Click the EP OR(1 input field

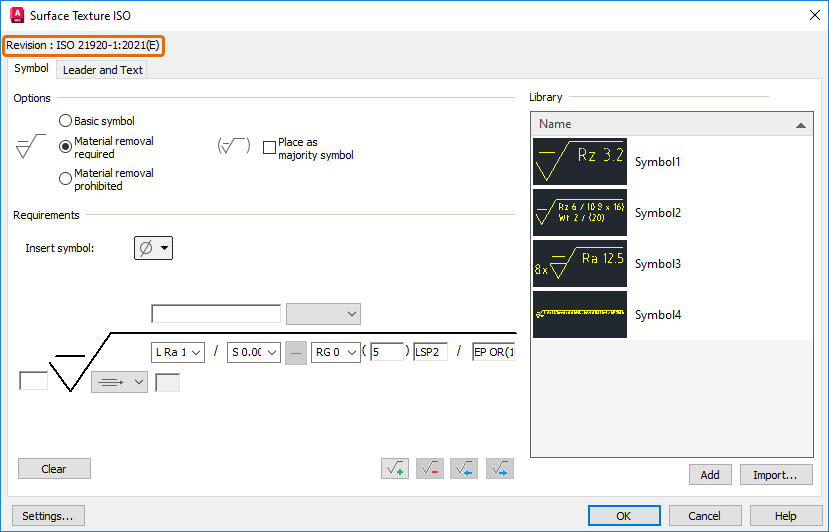(494, 352)
